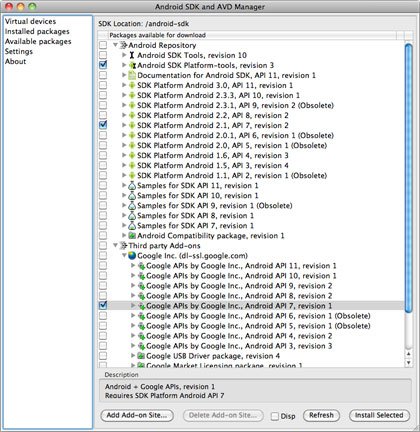
Task: Click the SDK Platform Android 3.0 android icon
Action: pyautogui.click(x=132, y=85)
